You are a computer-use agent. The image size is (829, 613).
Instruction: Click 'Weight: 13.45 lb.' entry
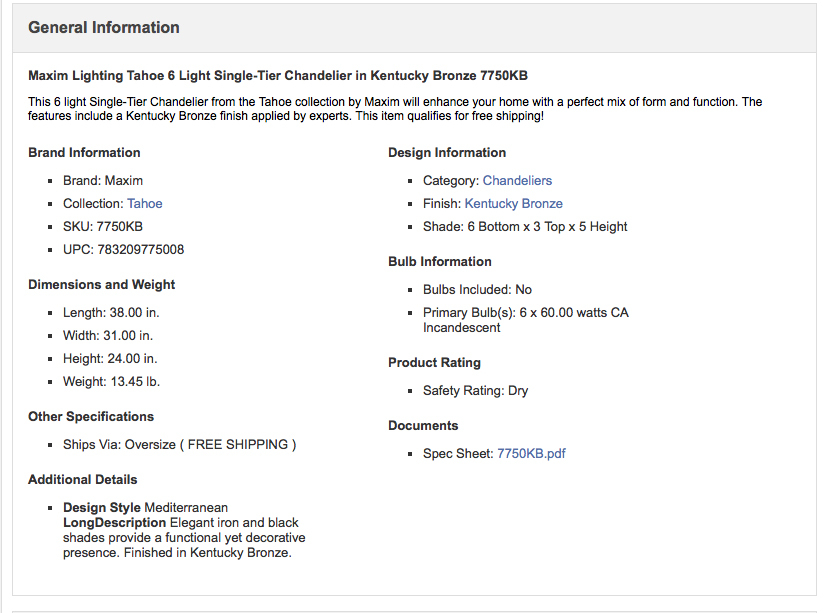(111, 382)
